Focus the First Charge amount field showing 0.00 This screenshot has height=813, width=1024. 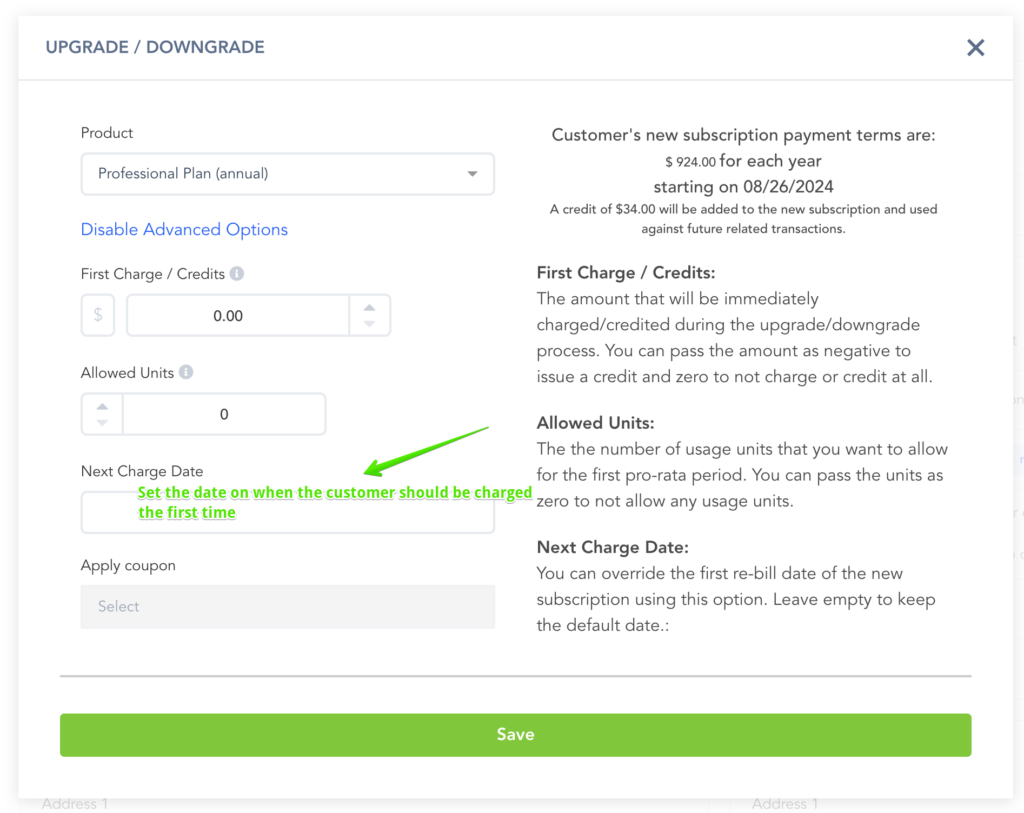[x=237, y=315]
